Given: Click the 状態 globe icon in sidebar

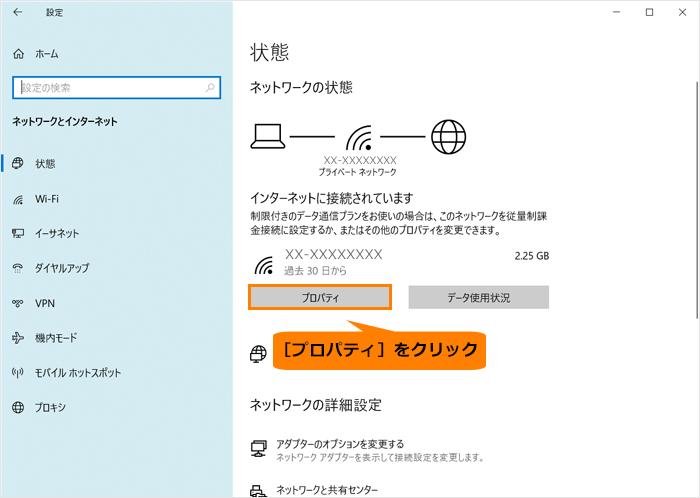Looking at the screenshot, I should click(x=18, y=163).
